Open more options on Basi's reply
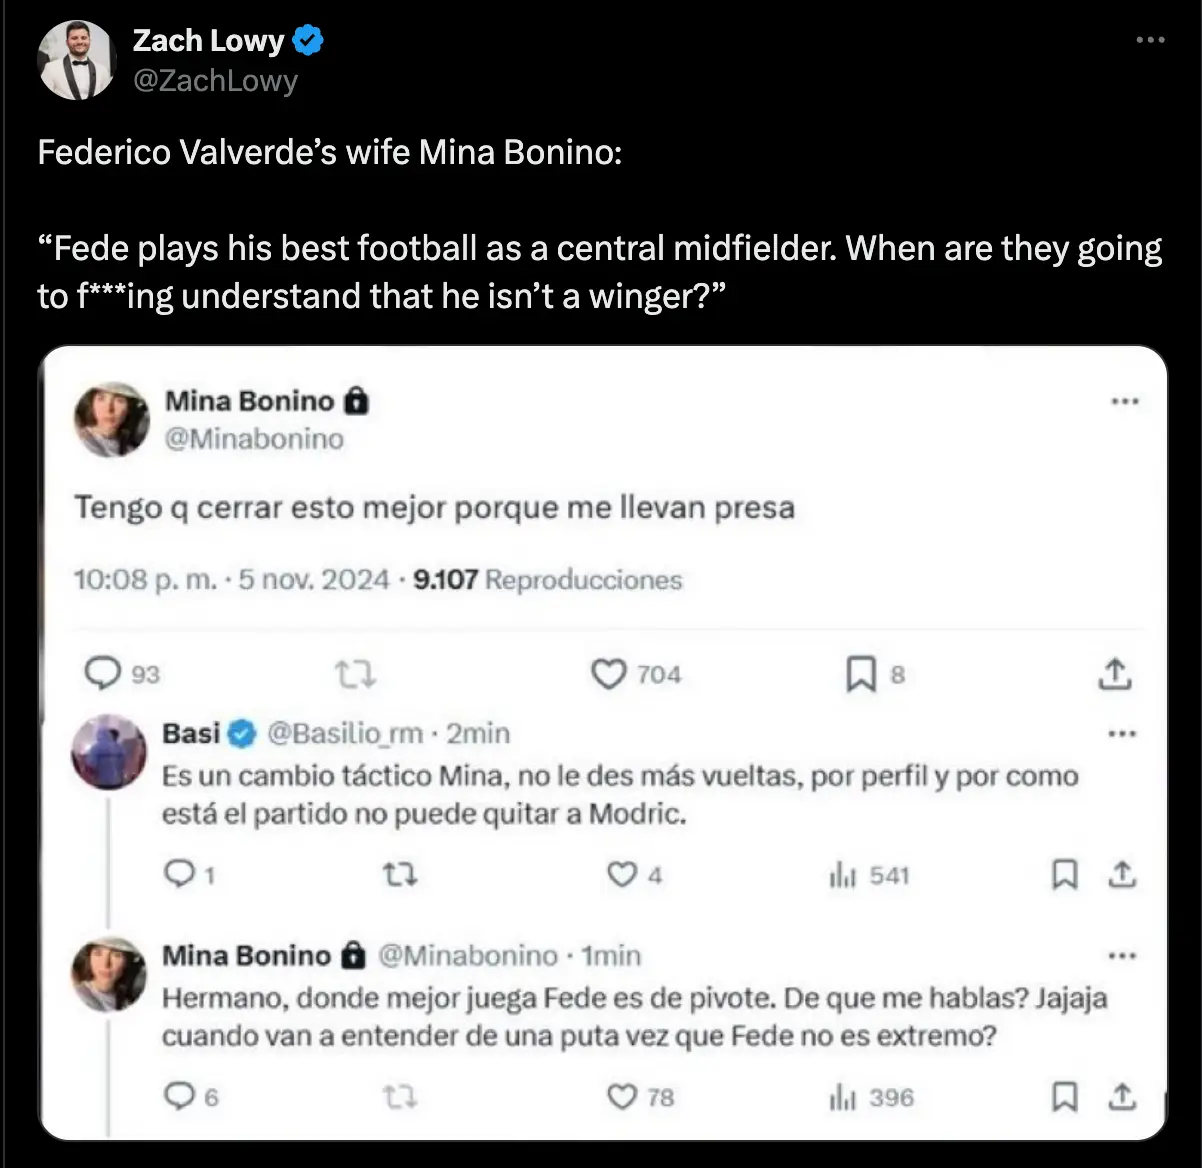Screen dimensions: 1202x1168 [1122, 734]
